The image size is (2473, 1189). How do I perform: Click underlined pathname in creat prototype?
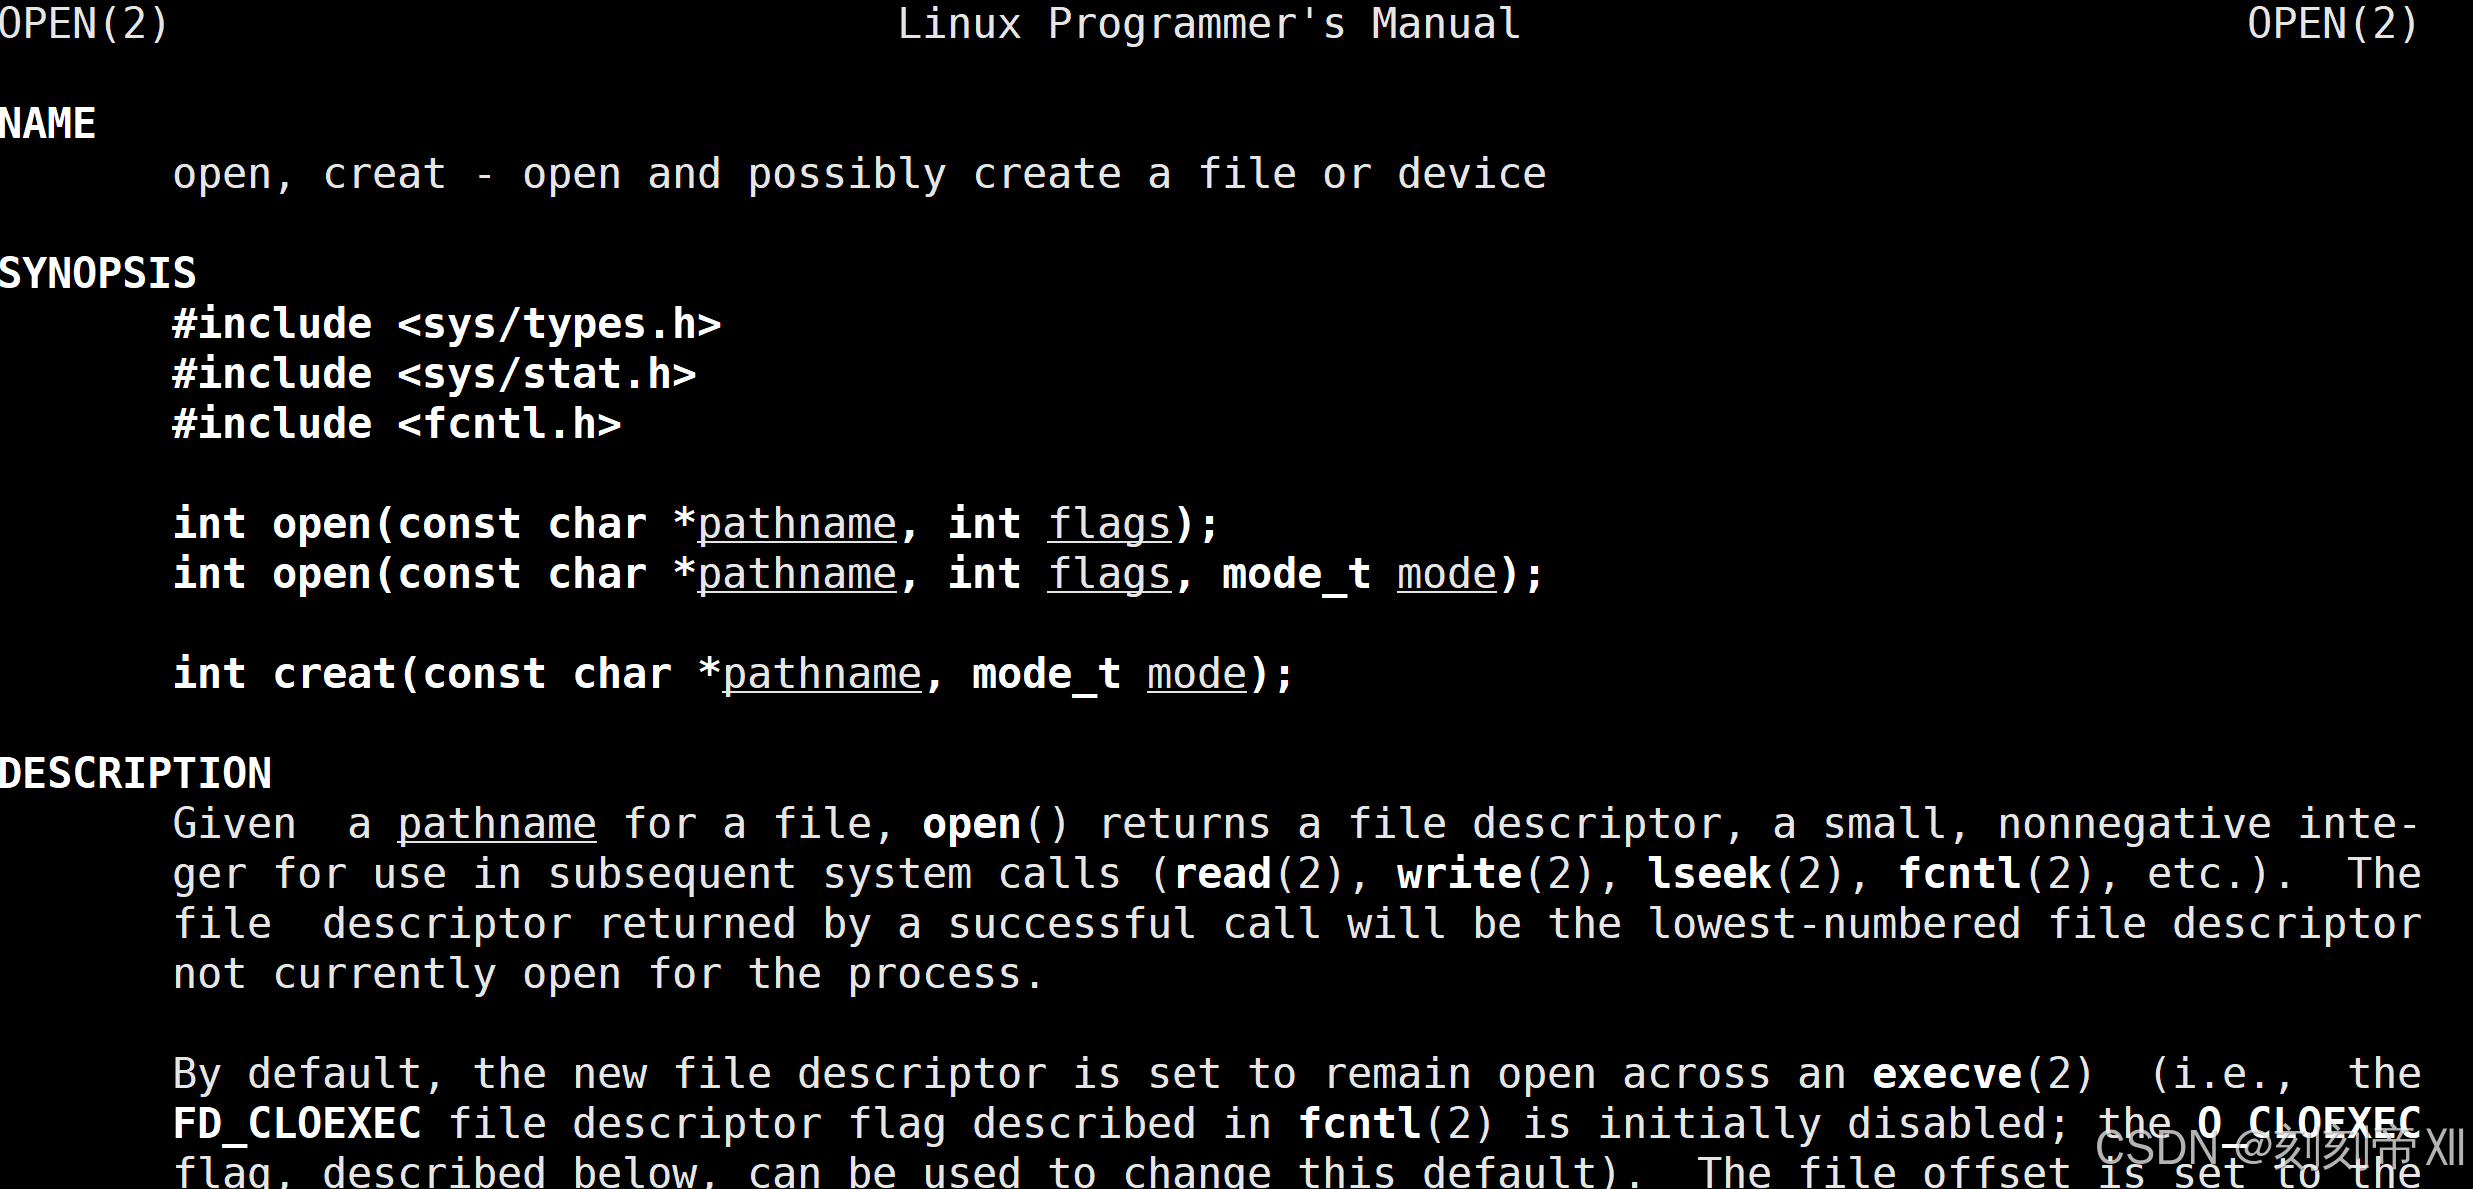822,675
